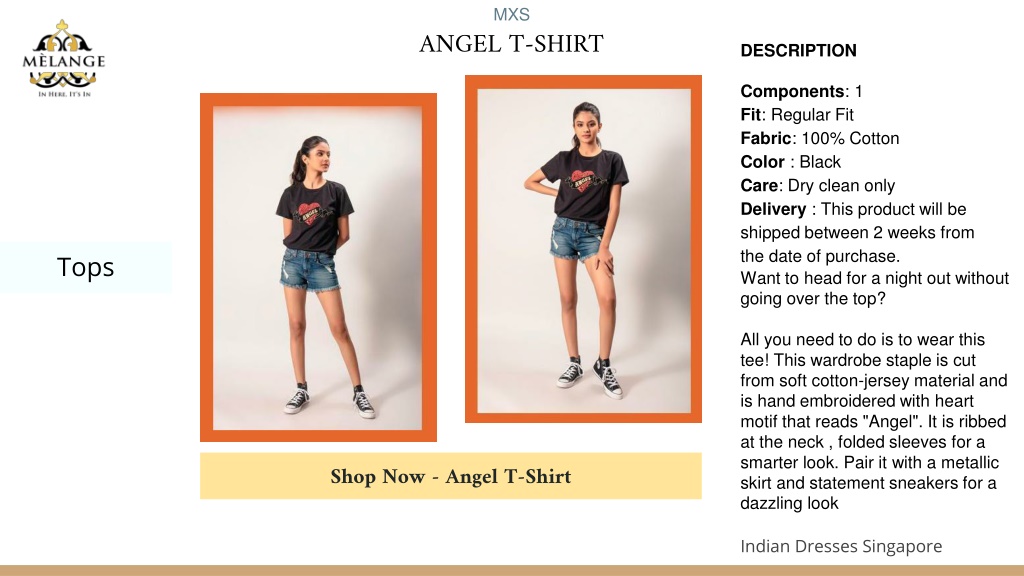Click the MXS brand label above the title

(511, 14)
